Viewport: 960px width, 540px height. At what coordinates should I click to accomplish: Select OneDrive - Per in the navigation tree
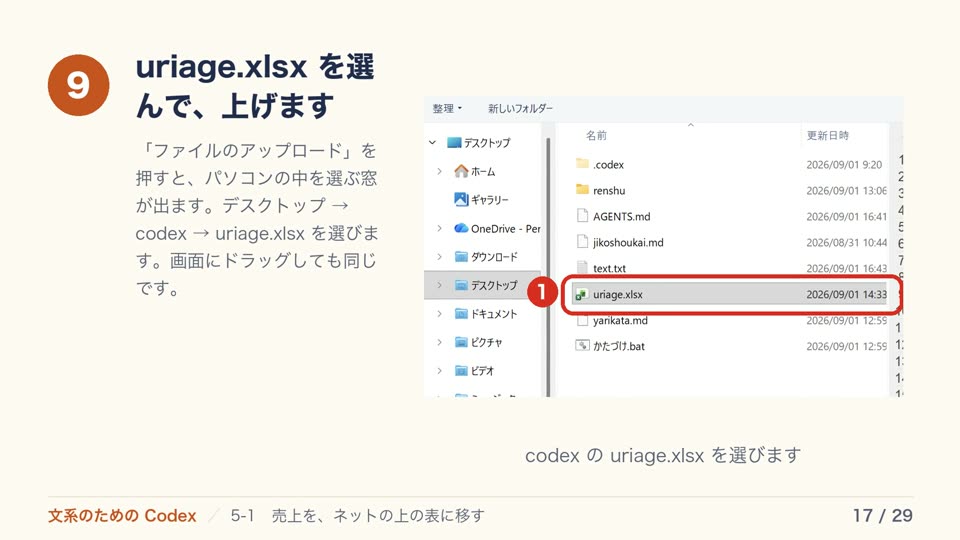[505, 228]
